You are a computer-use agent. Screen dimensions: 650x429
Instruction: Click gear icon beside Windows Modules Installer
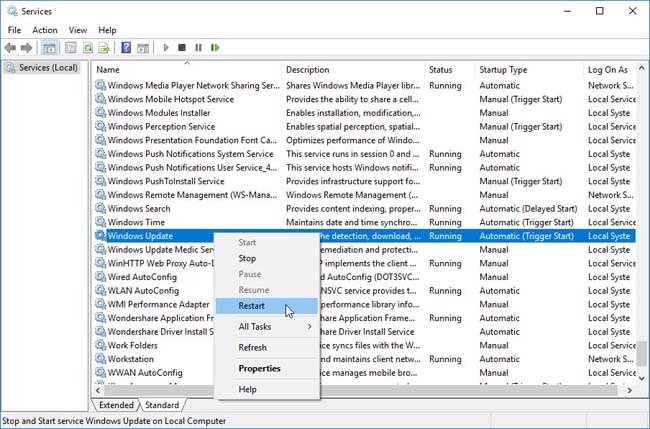(x=100, y=112)
